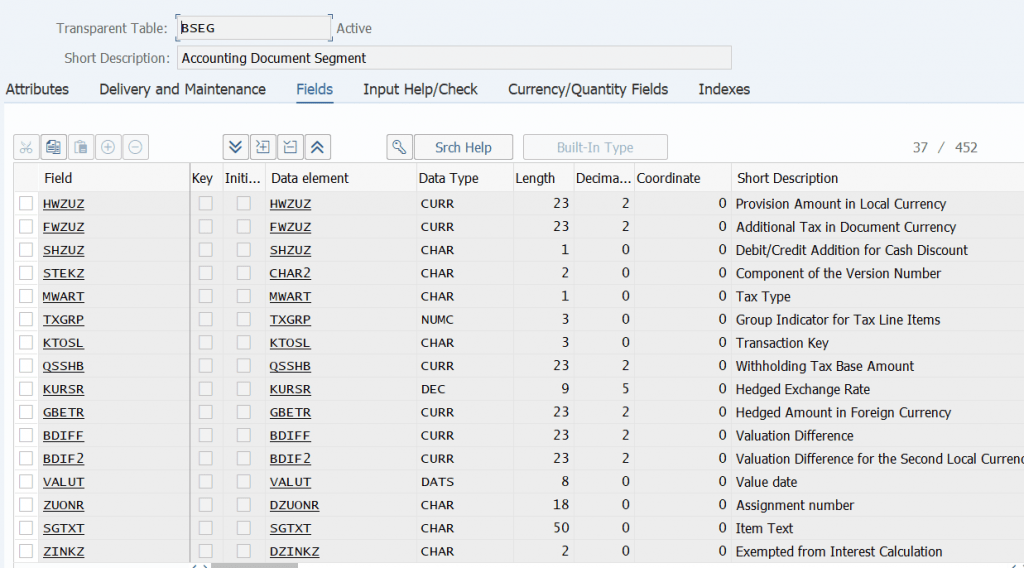Image resolution: width=1024 pixels, height=568 pixels.
Task: Click 'Item Text' description cell
Action: (764, 528)
